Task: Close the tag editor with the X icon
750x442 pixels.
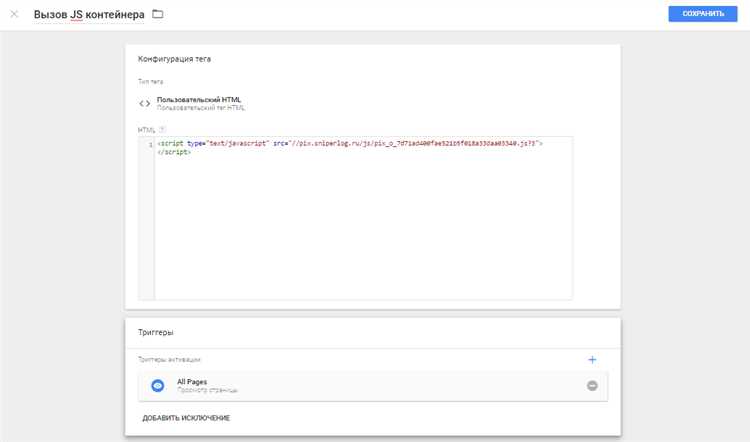Action: pos(14,14)
